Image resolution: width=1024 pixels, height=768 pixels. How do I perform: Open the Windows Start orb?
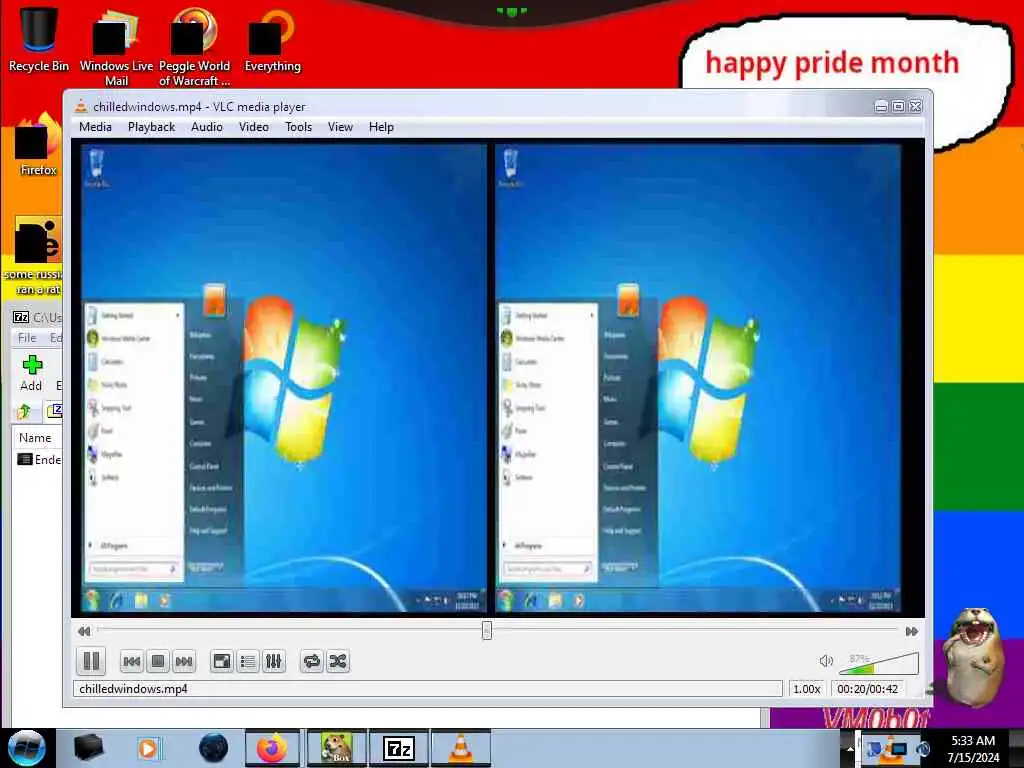[27, 748]
